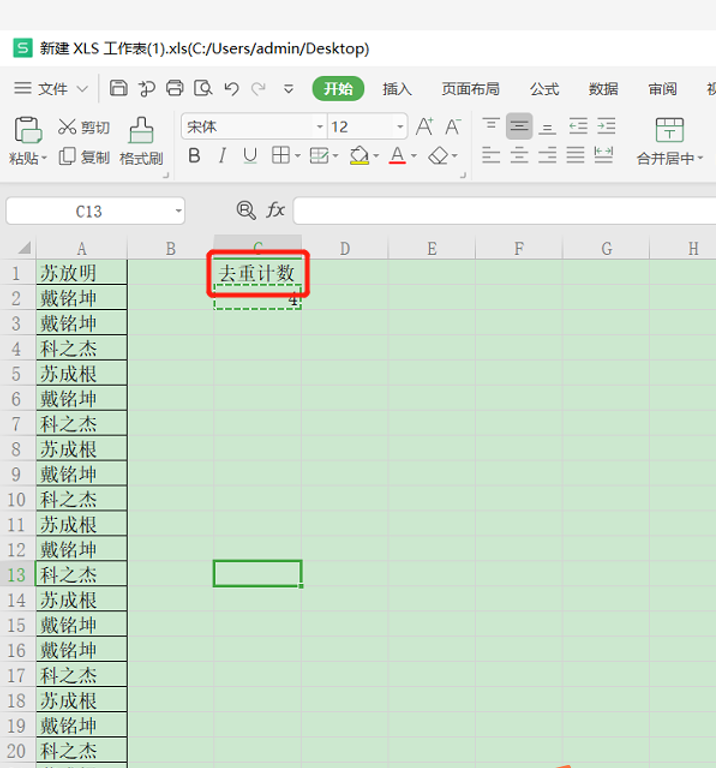Click the Undo arrow

point(231,89)
